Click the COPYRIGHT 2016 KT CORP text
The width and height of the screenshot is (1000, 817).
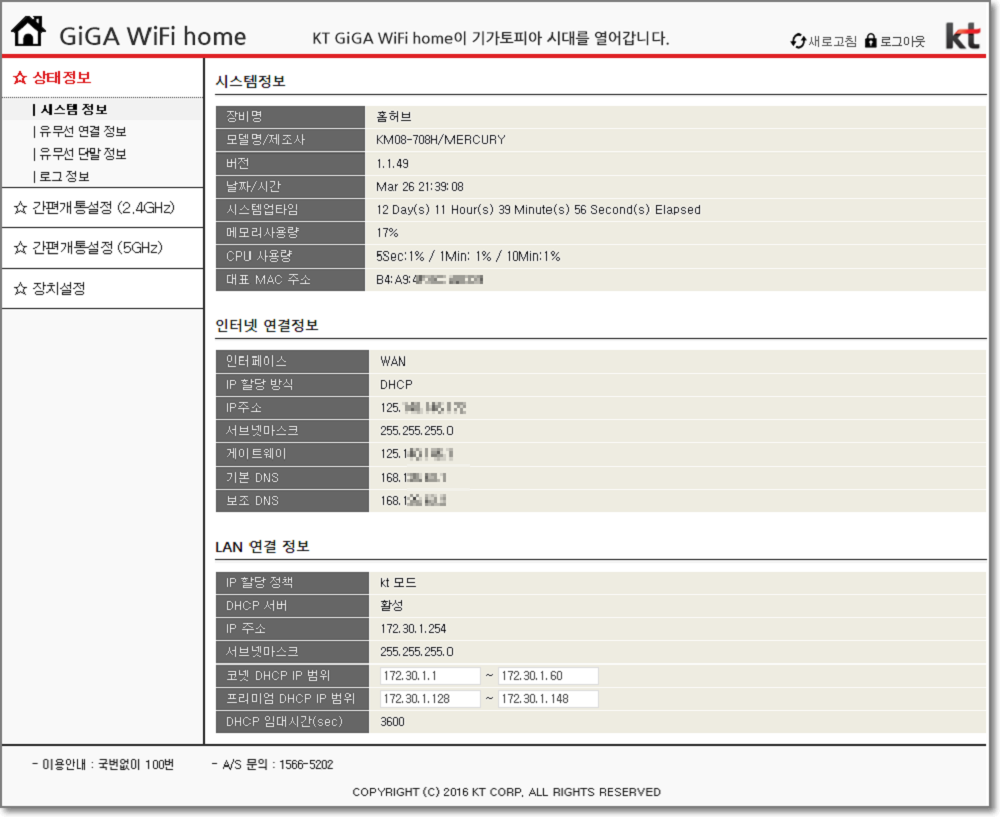[506, 792]
